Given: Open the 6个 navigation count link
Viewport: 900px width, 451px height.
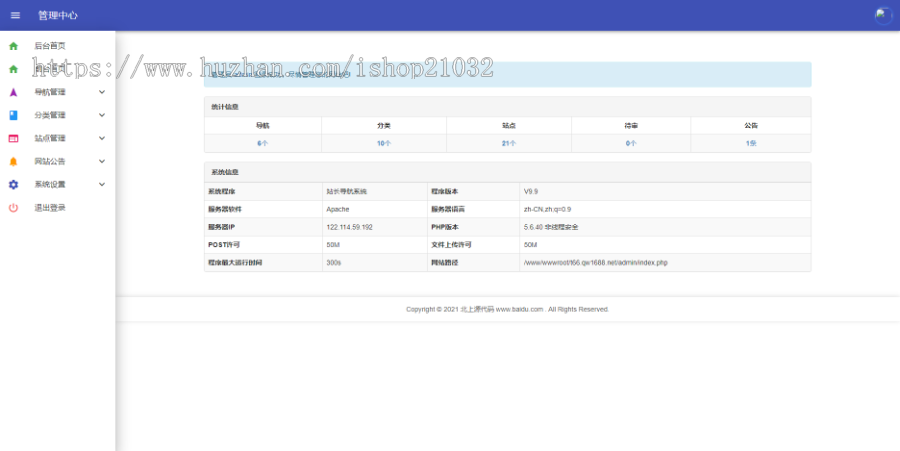Looking at the screenshot, I should [x=262, y=143].
